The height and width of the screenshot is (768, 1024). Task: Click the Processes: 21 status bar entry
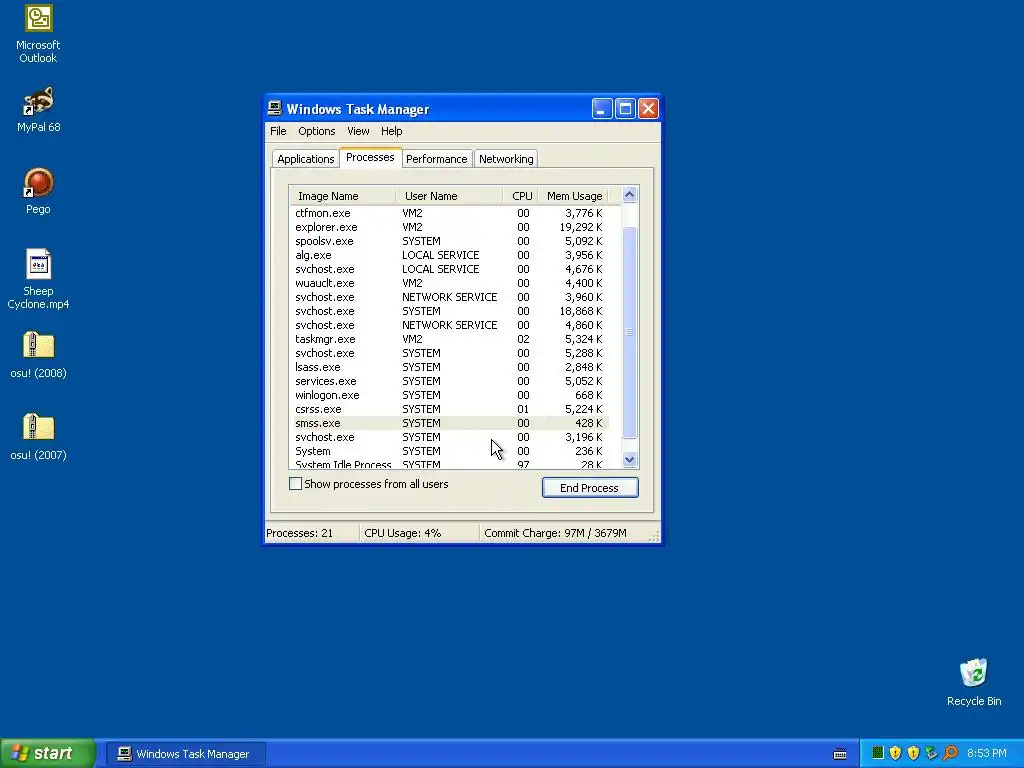pyautogui.click(x=312, y=533)
